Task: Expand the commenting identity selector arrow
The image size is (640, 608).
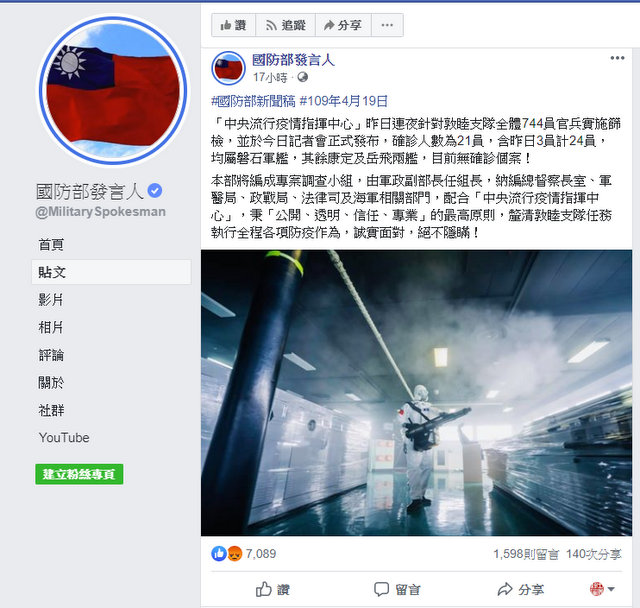Action: point(611,589)
